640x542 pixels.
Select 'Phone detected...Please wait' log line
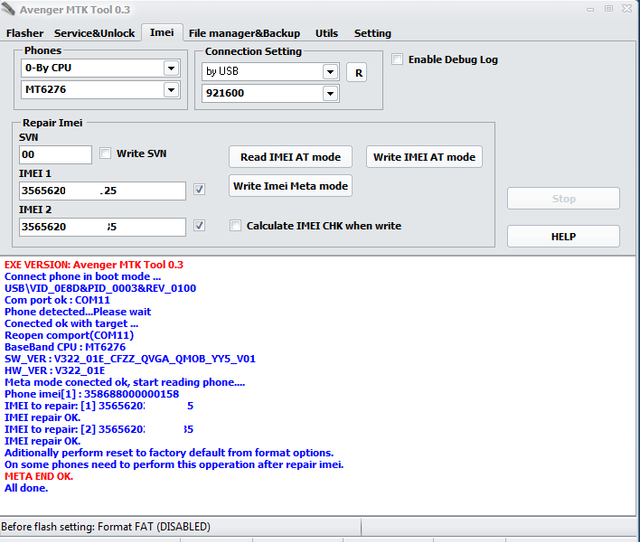[78, 312]
